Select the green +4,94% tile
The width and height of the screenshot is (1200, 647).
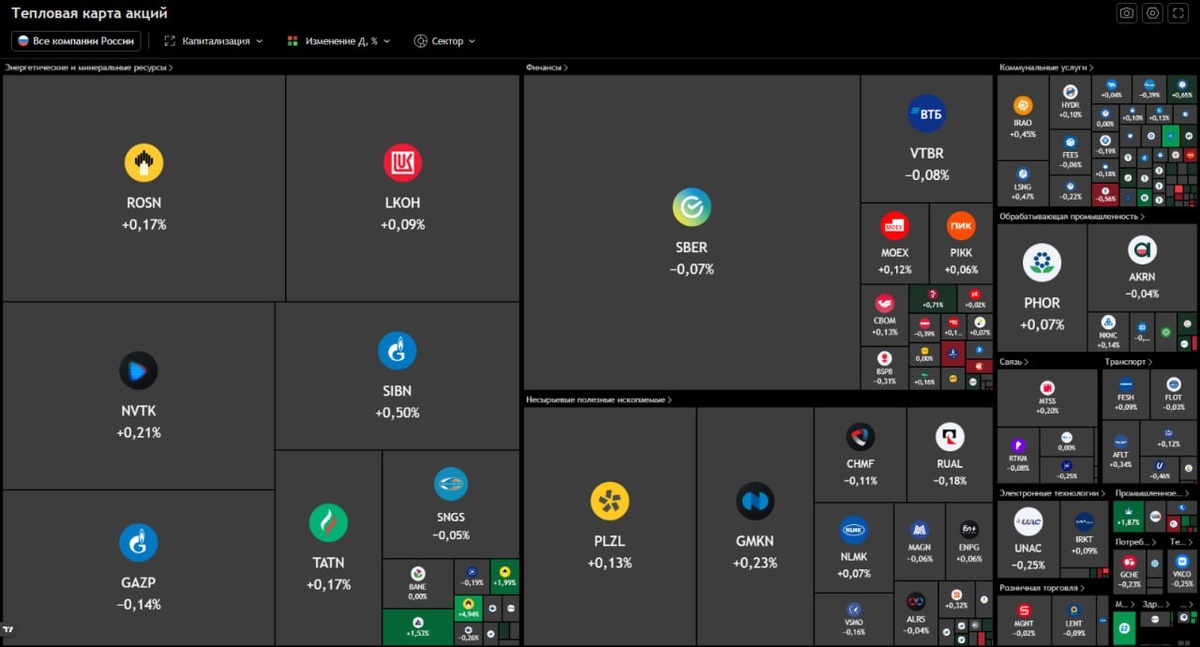point(468,608)
